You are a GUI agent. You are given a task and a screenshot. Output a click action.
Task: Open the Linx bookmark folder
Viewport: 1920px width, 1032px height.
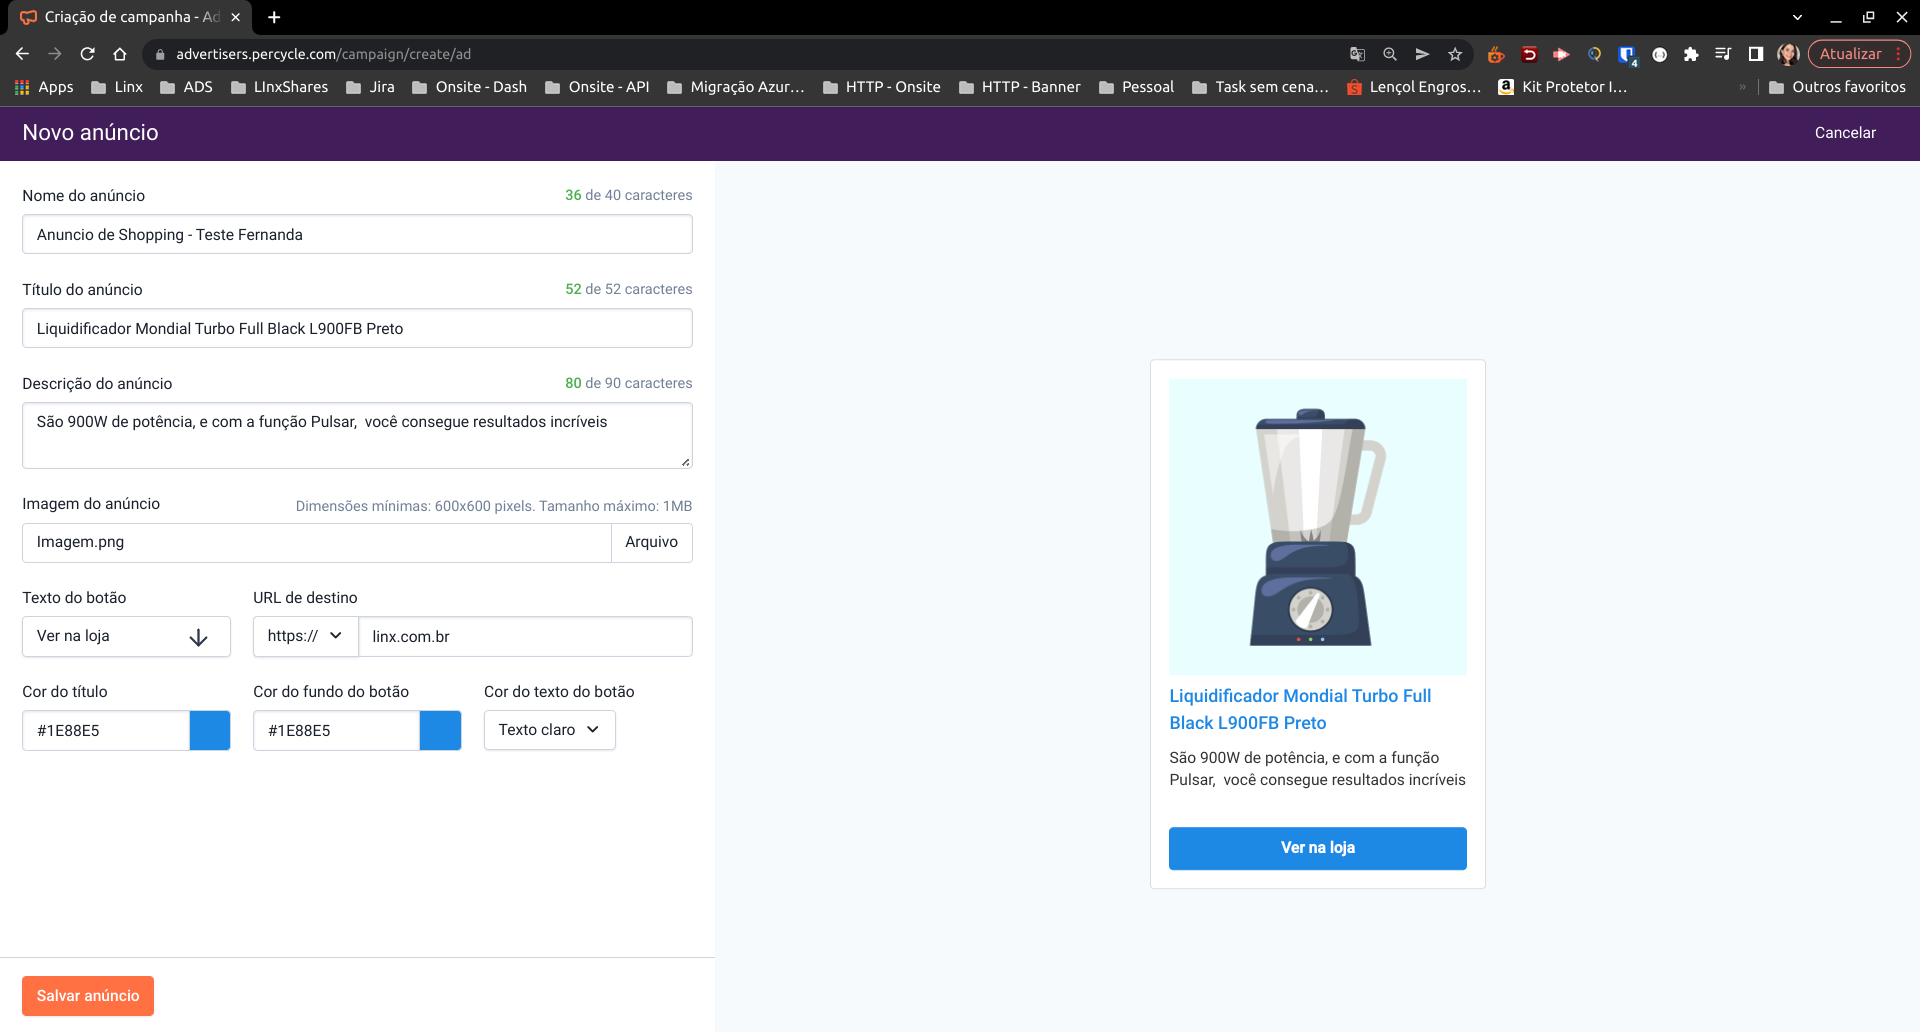(117, 87)
